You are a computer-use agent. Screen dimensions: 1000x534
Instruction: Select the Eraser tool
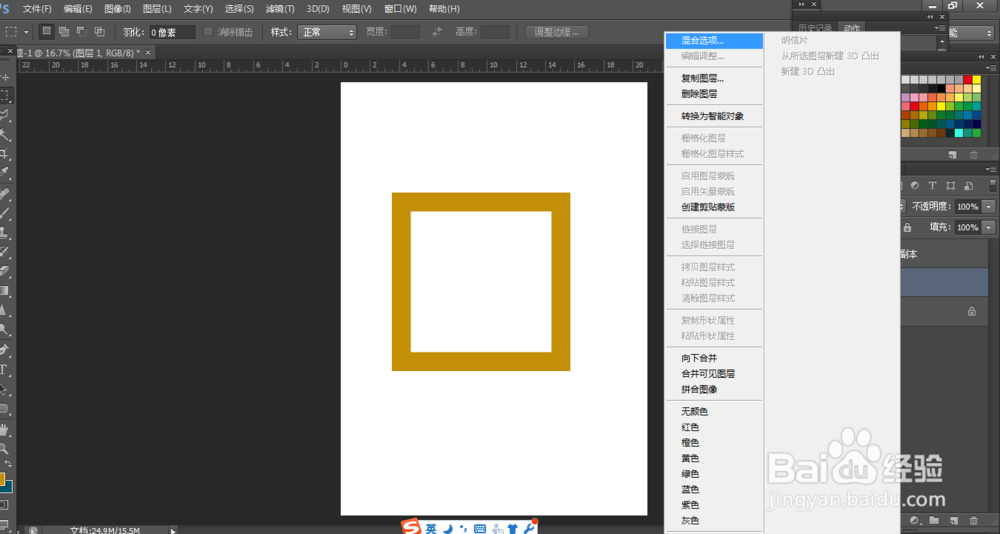tap(5, 271)
